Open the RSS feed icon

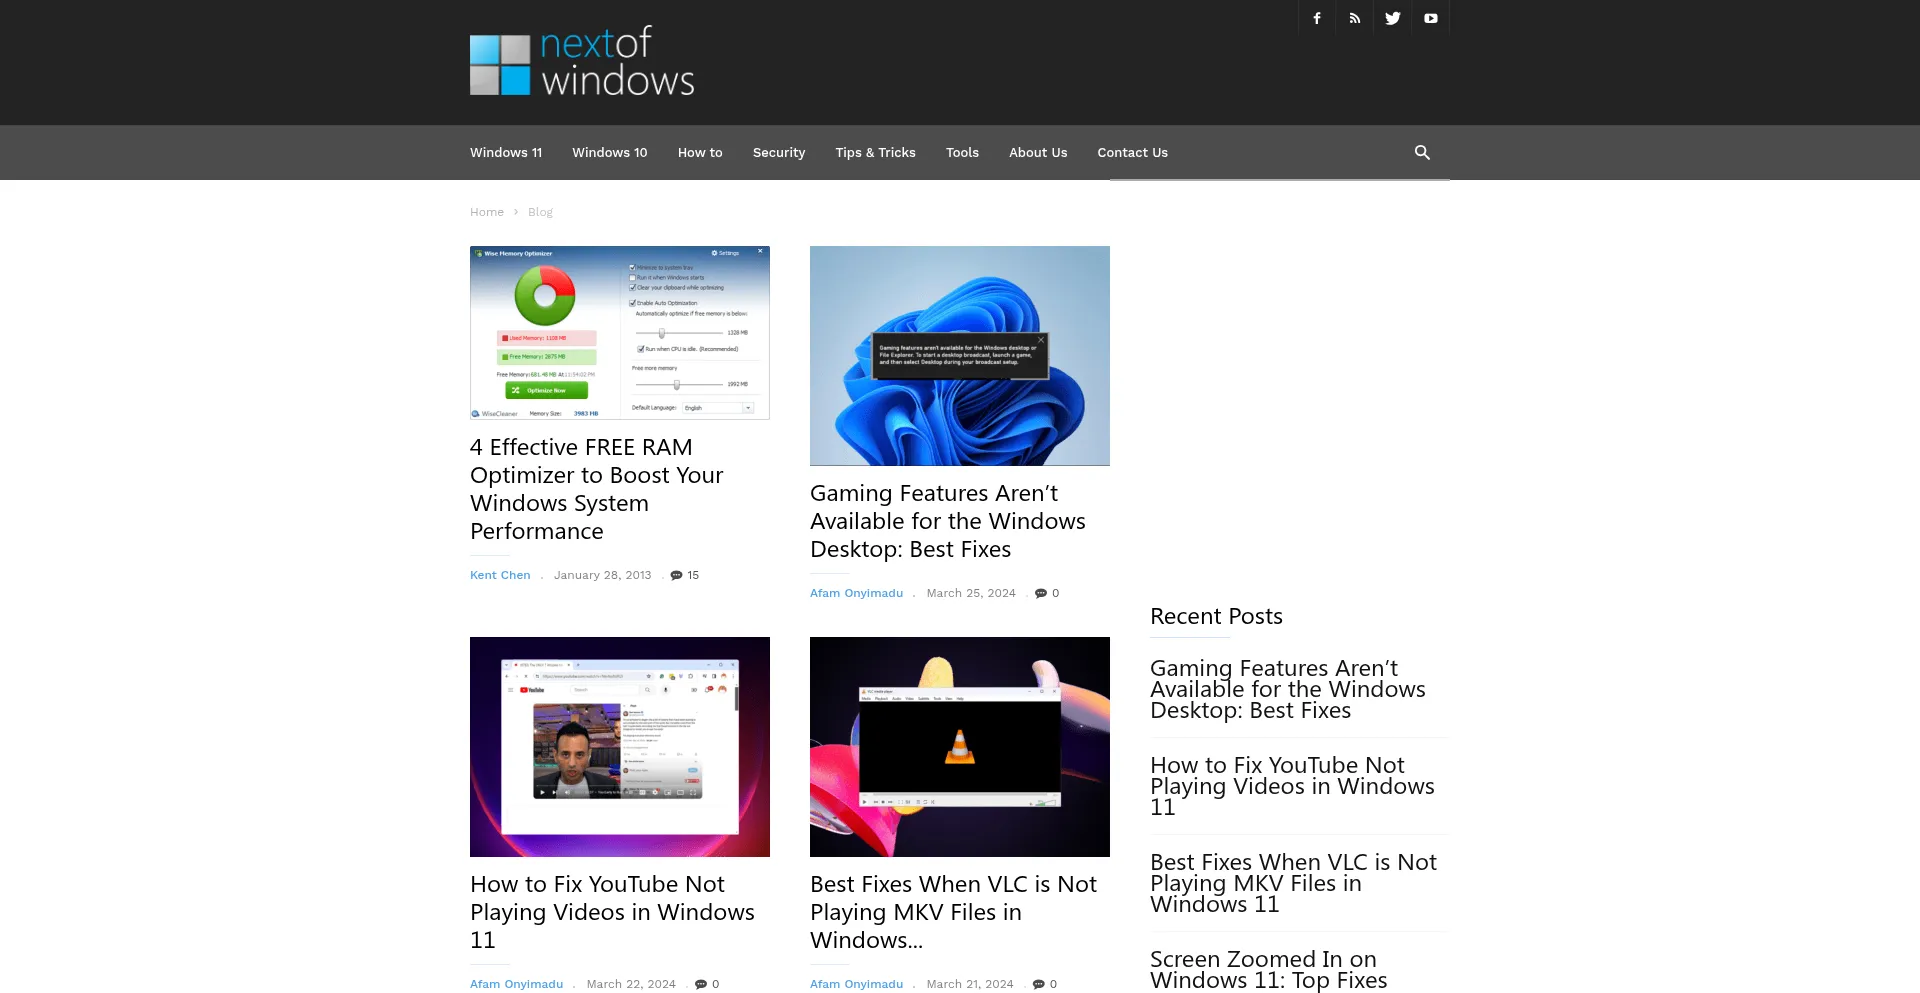[x=1355, y=18]
